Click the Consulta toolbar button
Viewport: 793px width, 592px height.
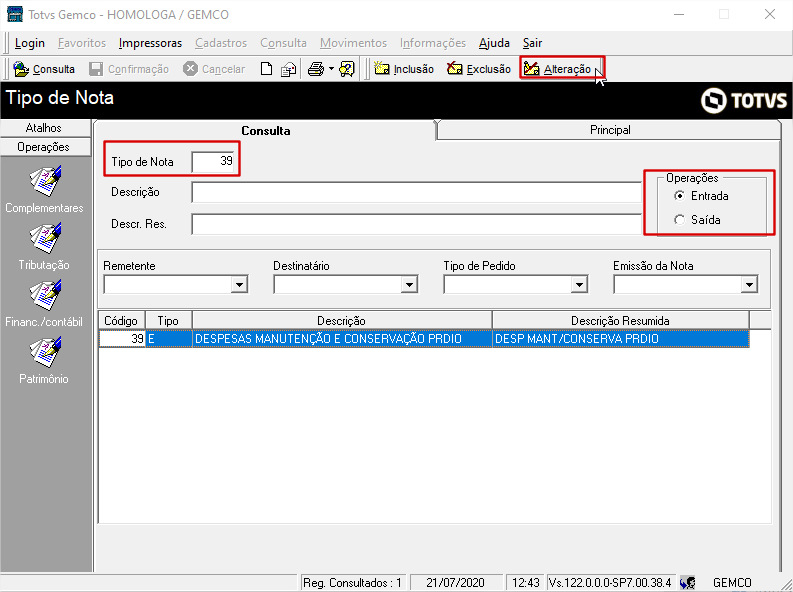(44, 69)
